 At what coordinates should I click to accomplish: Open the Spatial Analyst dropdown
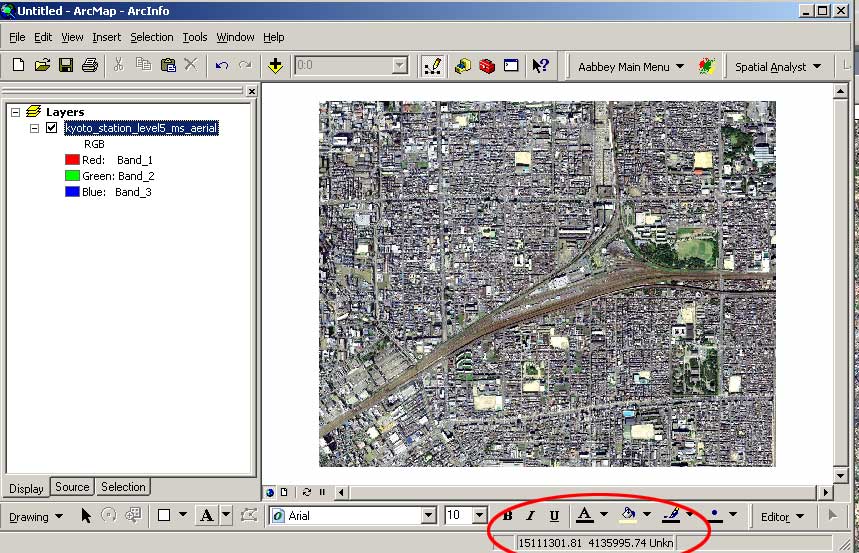pyautogui.click(x=778, y=67)
